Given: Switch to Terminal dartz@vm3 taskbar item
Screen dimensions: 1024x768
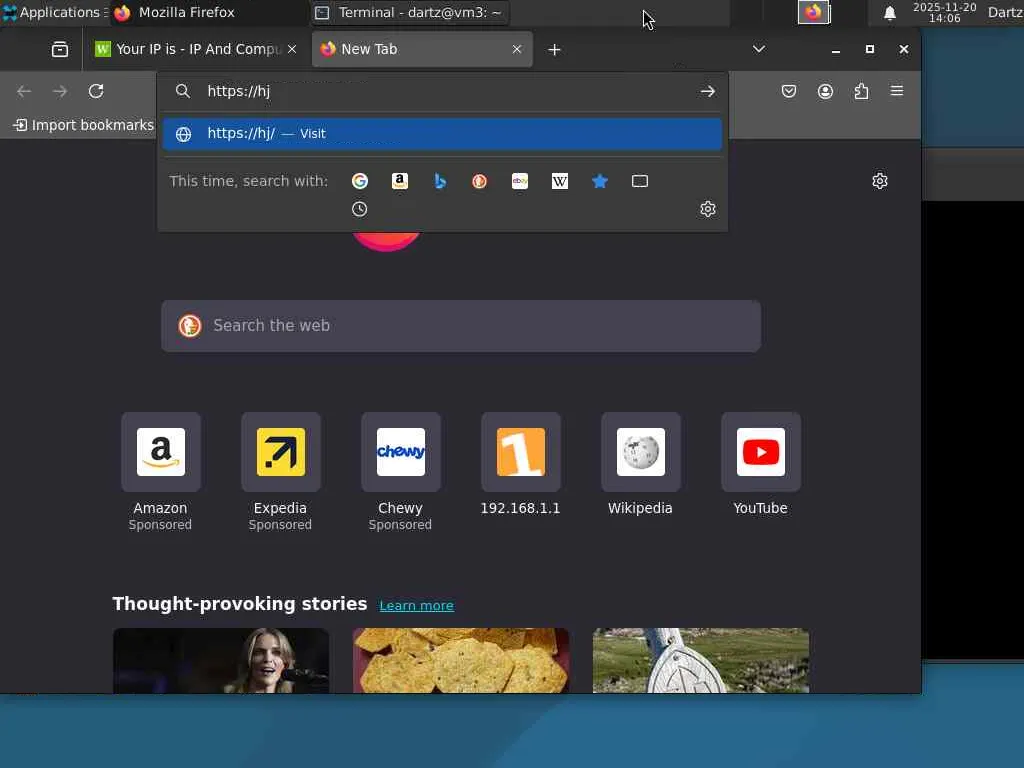Looking at the screenshot, I should (x=409, y=12).
